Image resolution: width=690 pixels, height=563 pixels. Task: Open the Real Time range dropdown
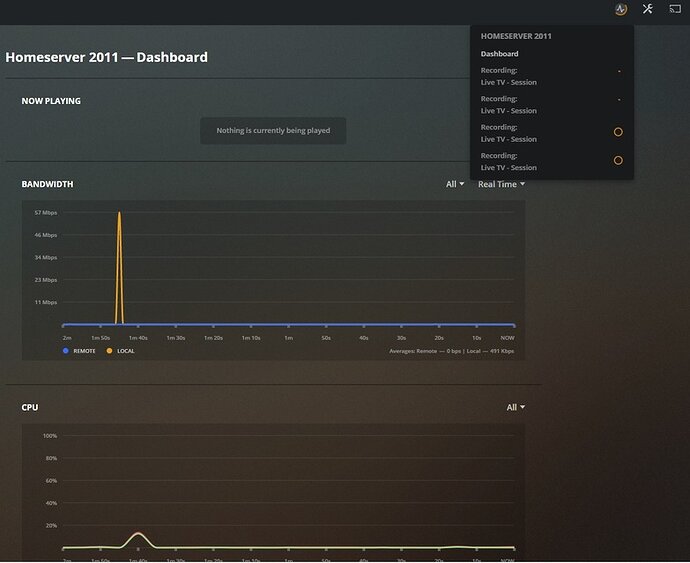click(501, 184)
